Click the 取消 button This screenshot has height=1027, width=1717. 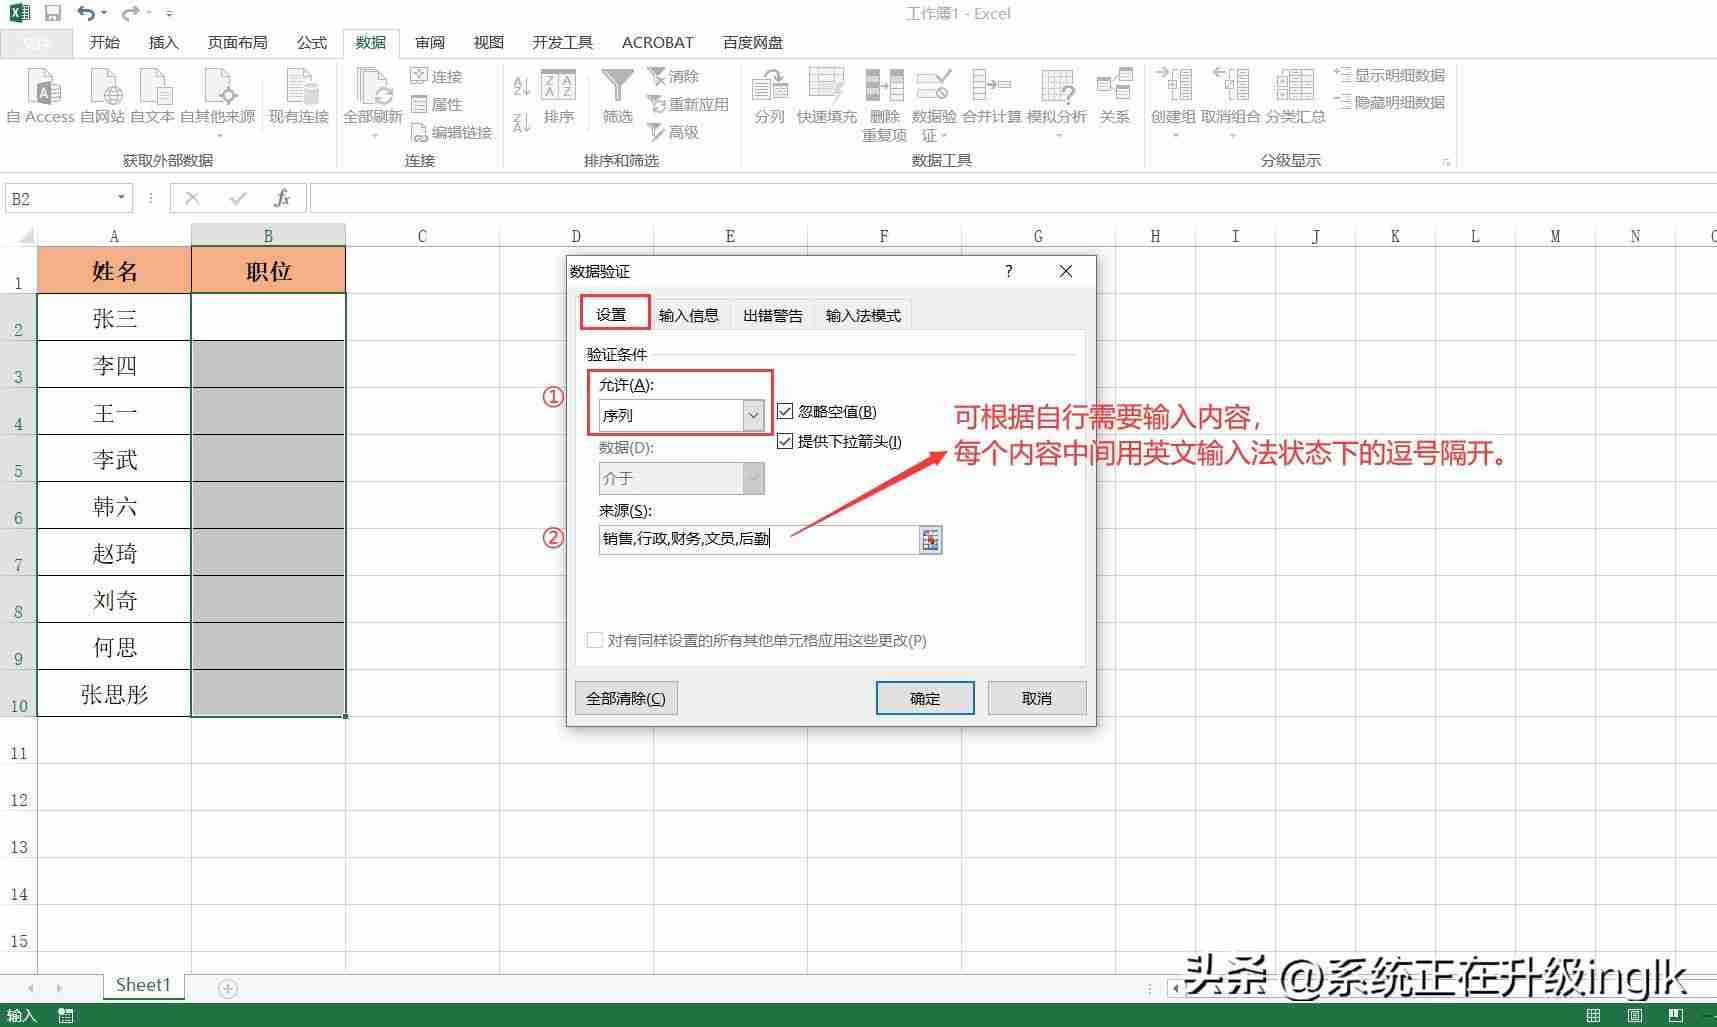tap(1037, 698)
